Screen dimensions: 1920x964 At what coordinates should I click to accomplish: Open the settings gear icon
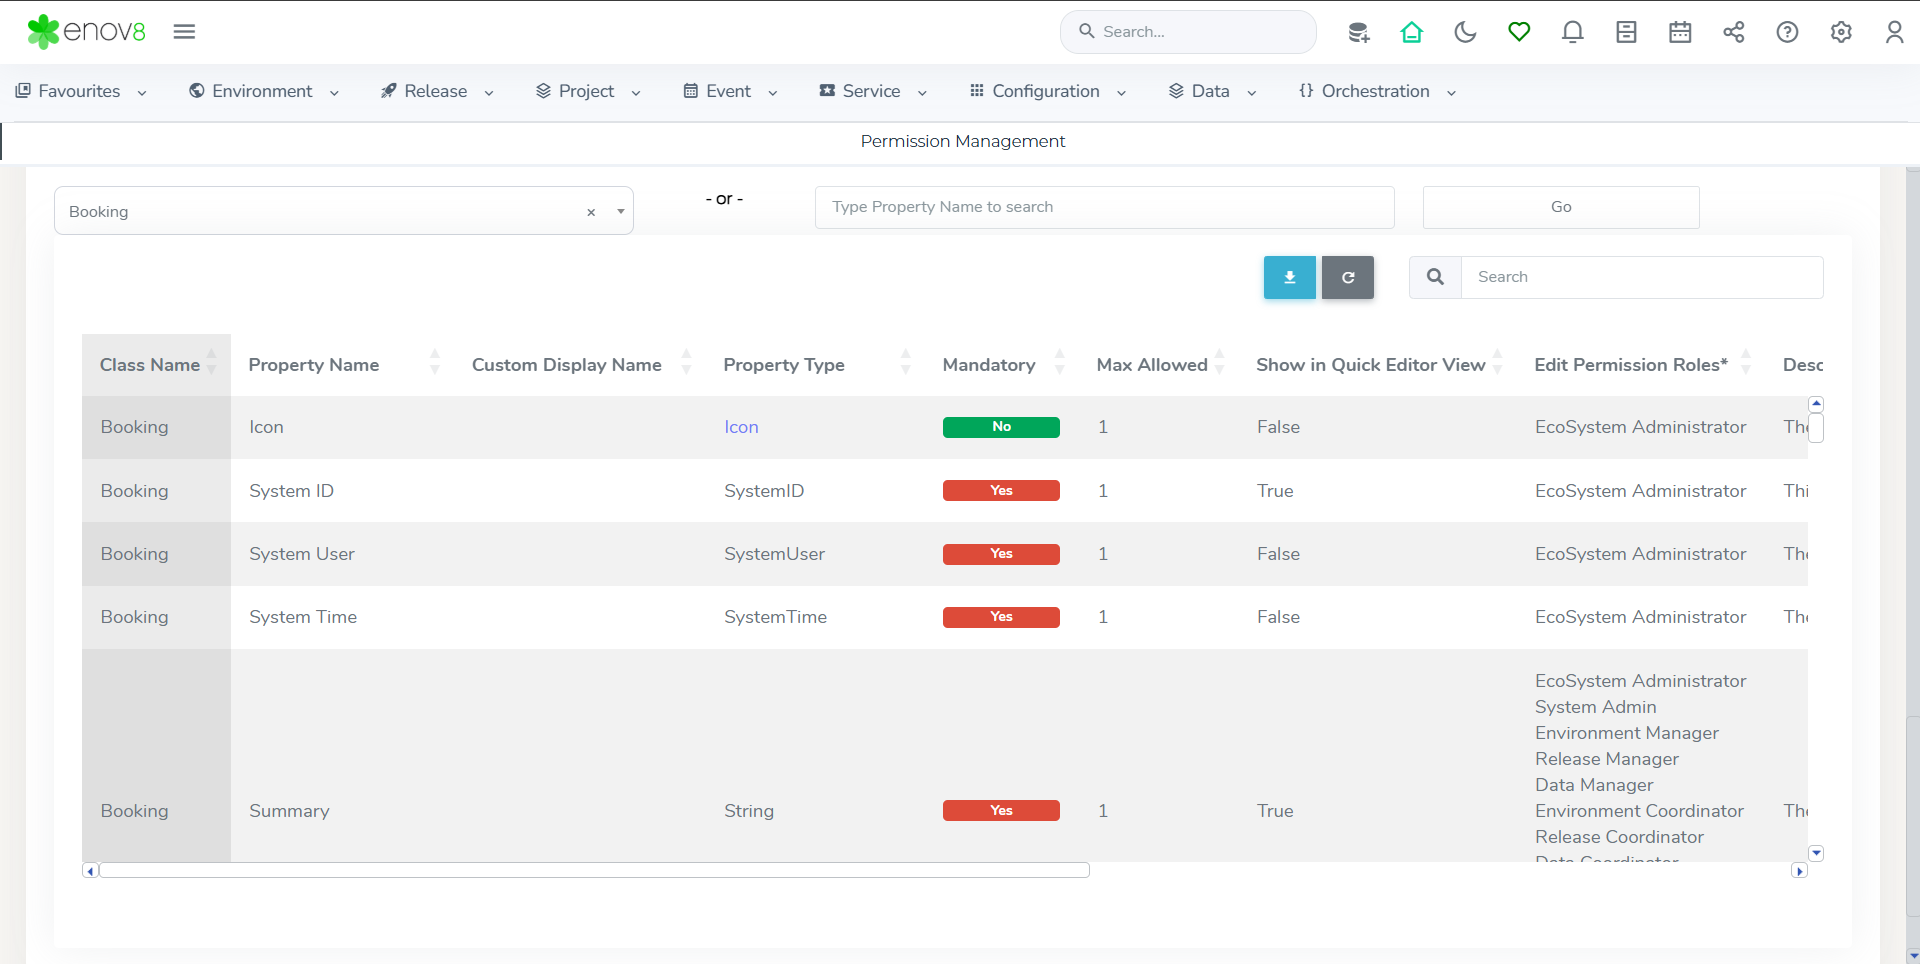1841,32
